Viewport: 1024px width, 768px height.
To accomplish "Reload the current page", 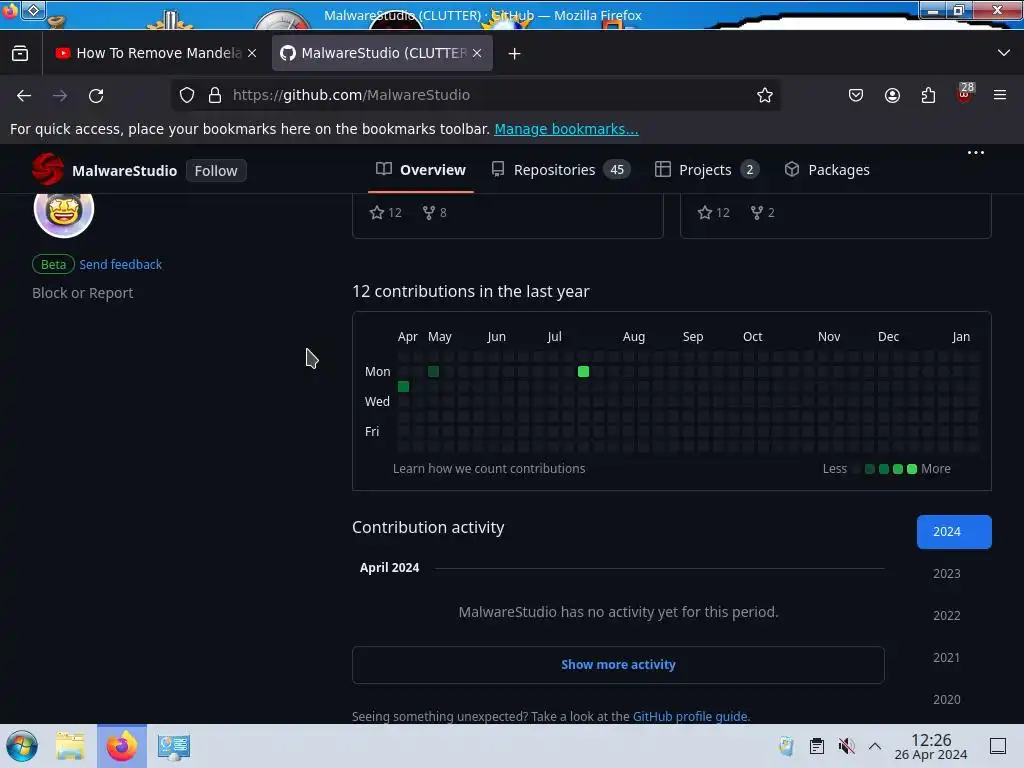I will pyautogui.click(x=96, y=95).
